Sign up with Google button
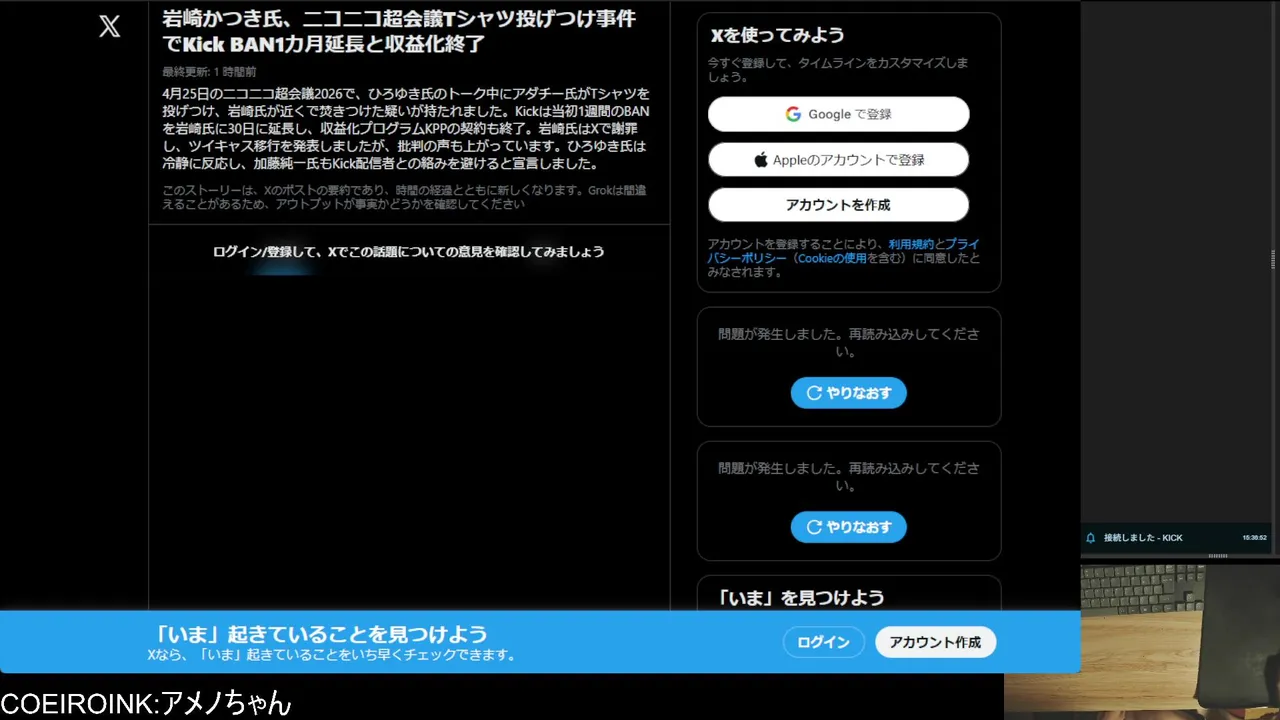 [838, 114]
